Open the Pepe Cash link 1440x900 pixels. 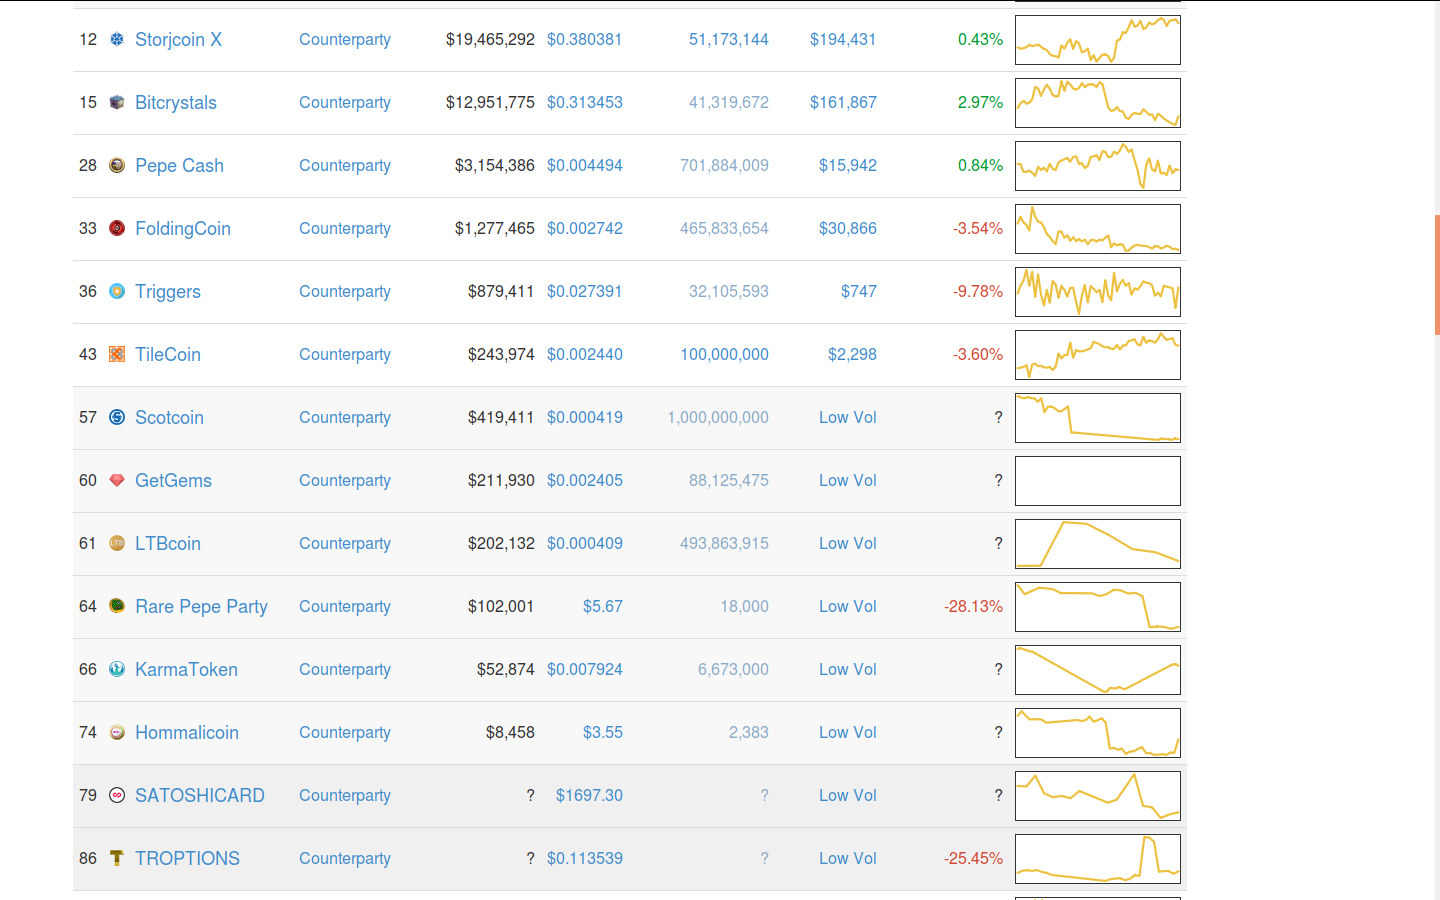[179, 165]
